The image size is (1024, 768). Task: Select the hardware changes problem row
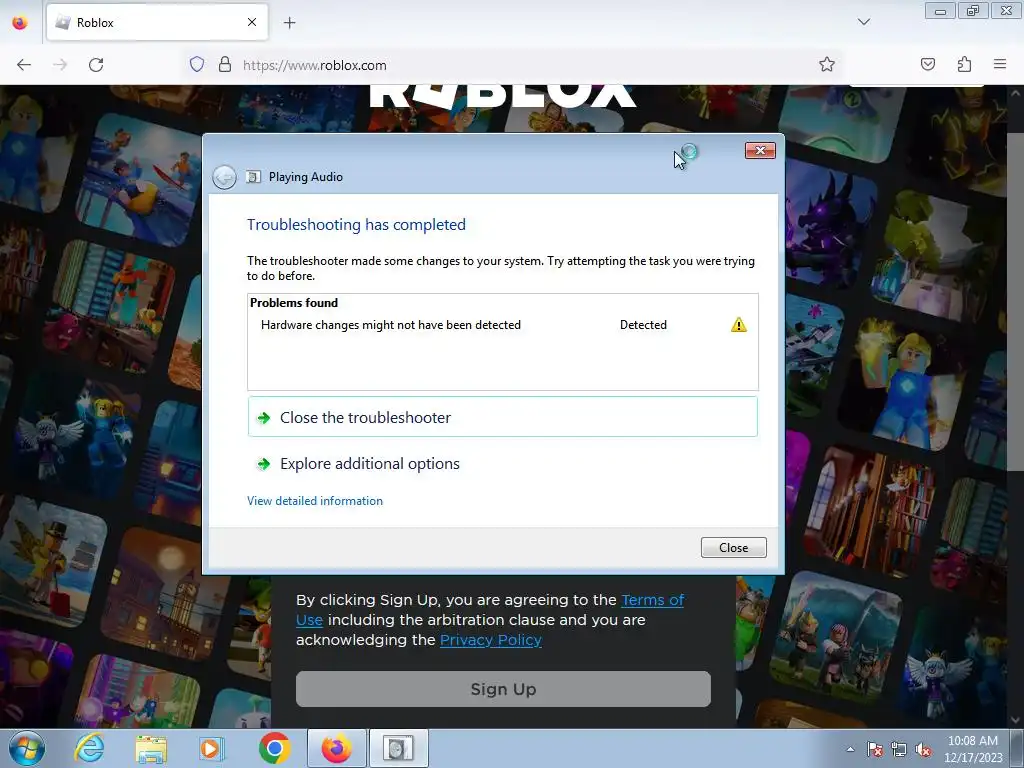point(503,325)
